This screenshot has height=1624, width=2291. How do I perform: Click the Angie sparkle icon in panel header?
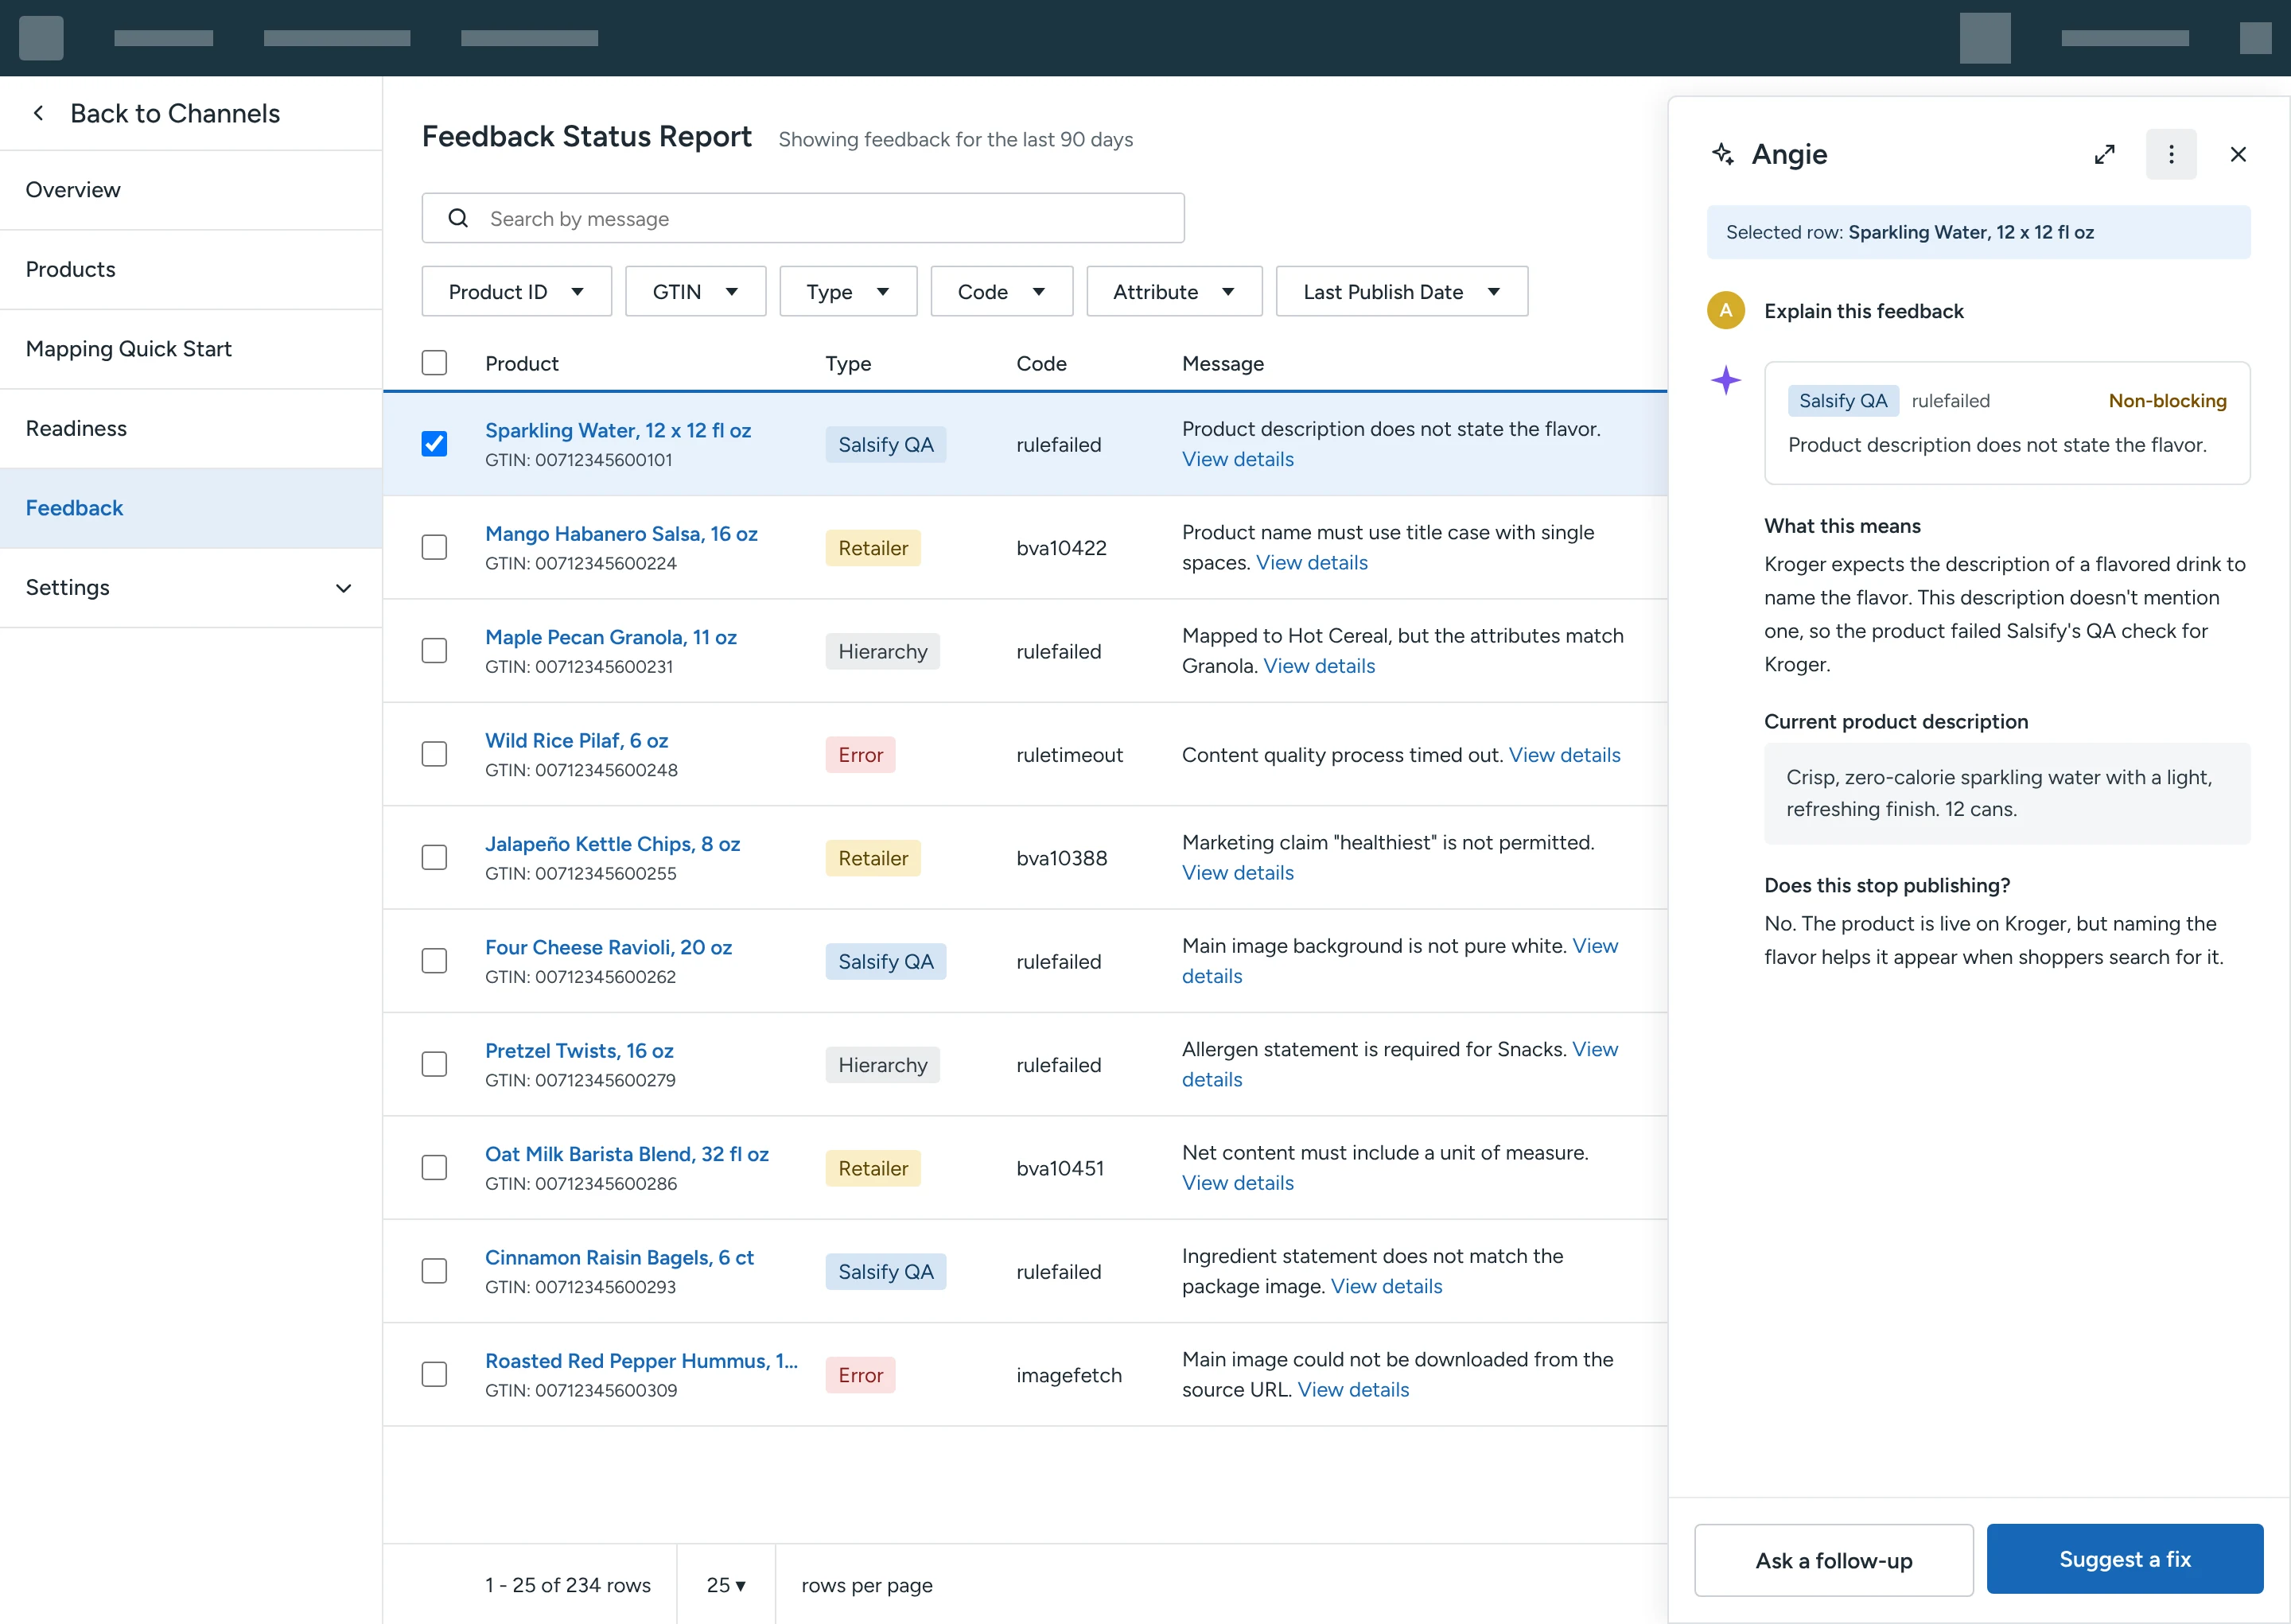pos(1723,154)
